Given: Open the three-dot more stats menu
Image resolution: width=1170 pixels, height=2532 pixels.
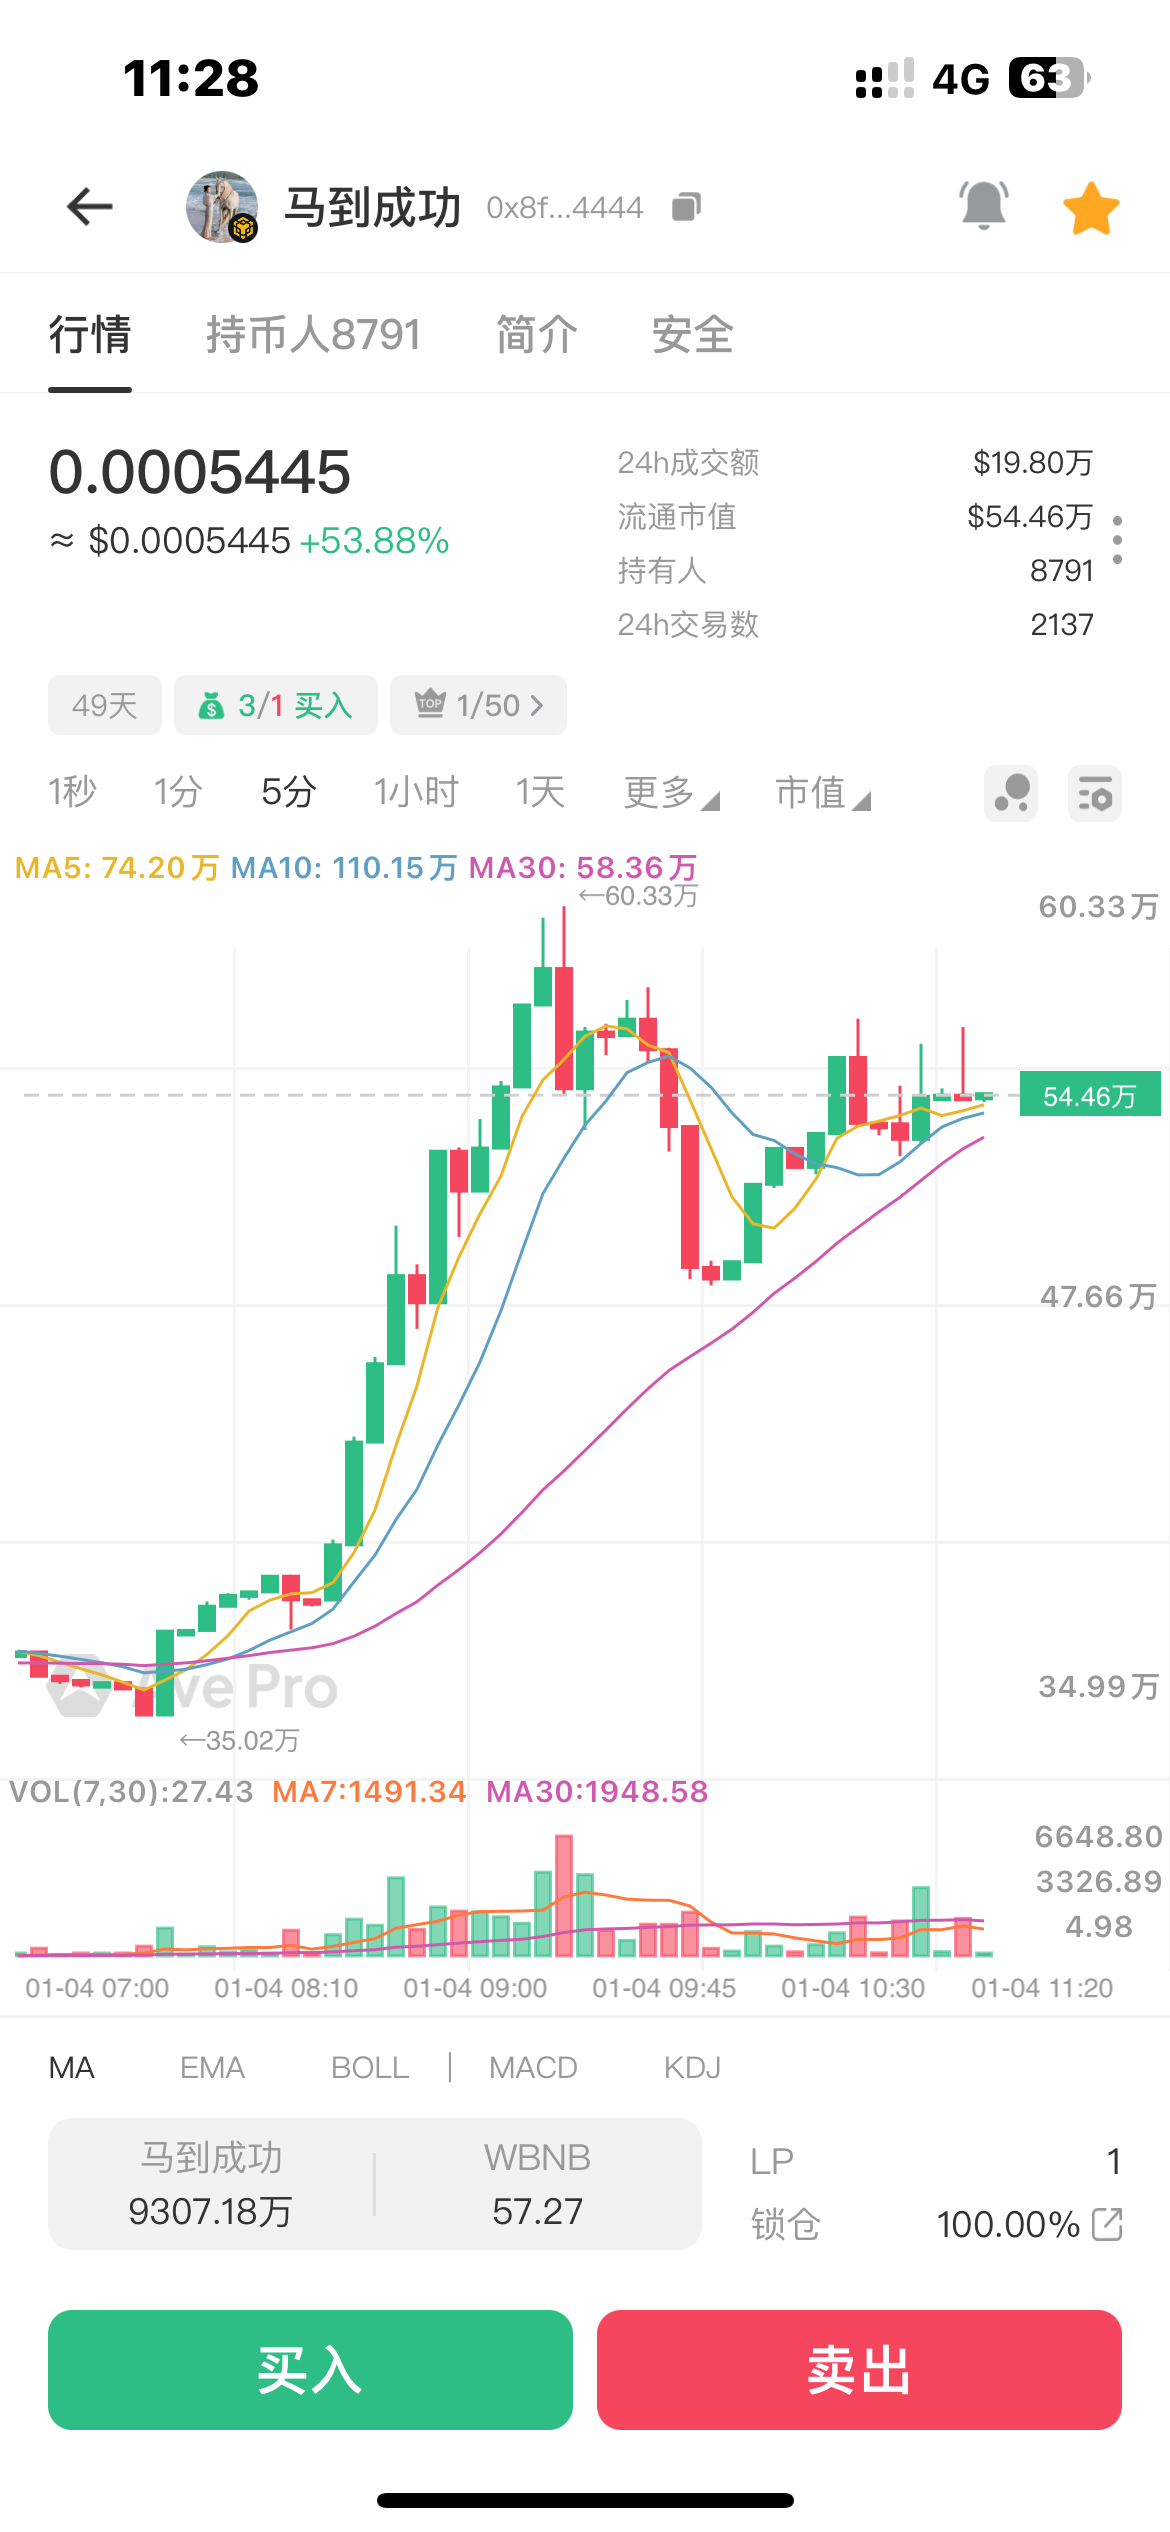Looking at the screenshot, I should coord(1117,540).
